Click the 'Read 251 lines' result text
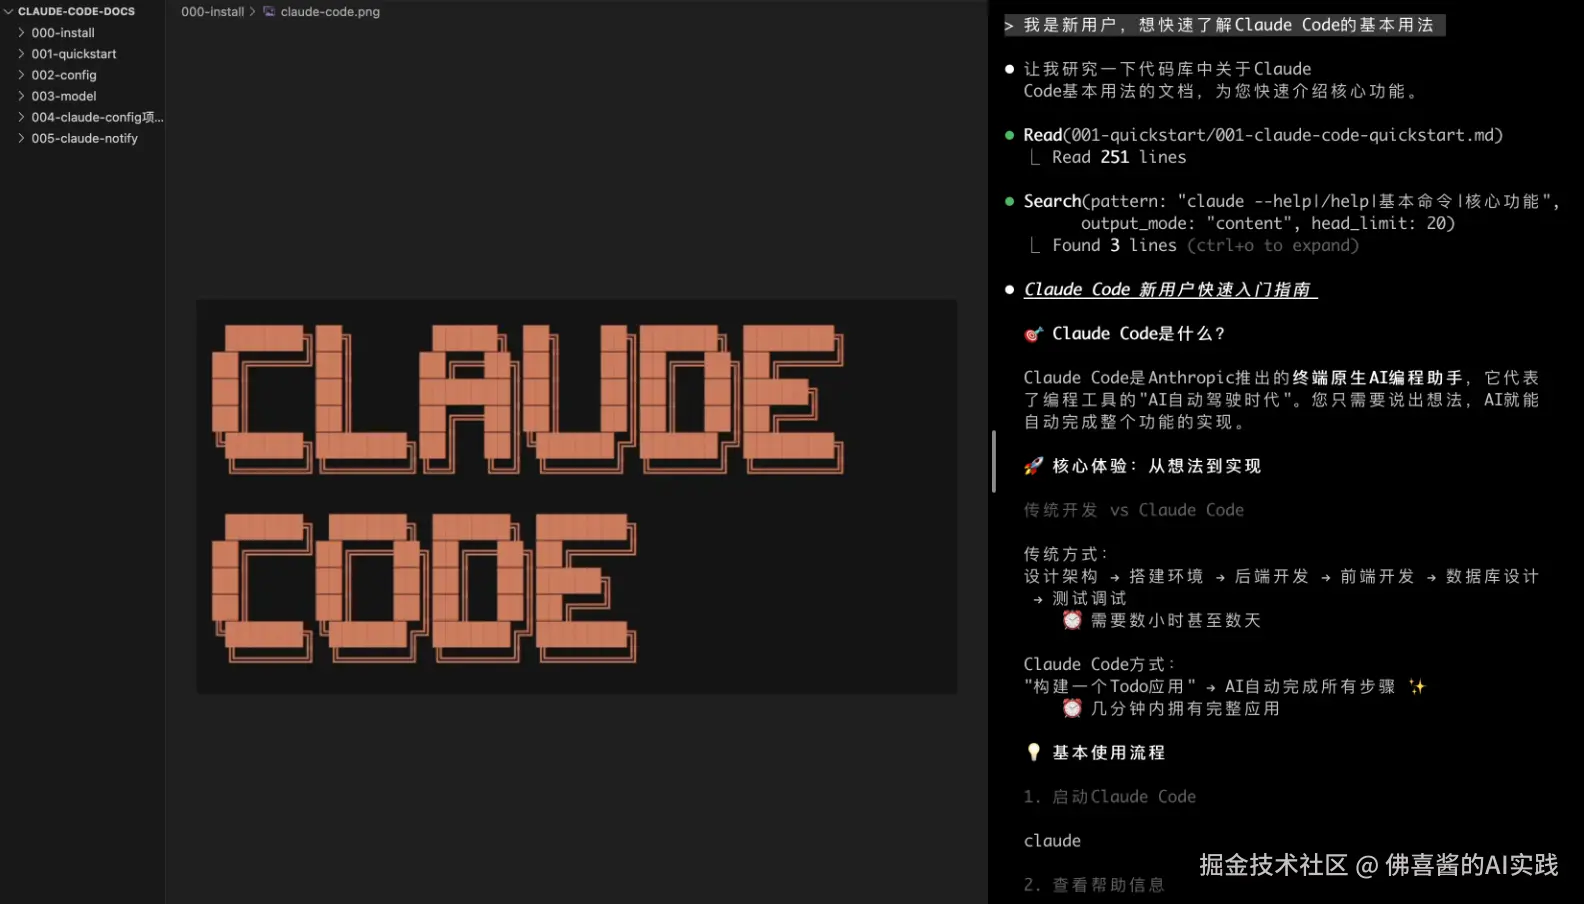The image size is (1584, 904). click(1119, 157)
